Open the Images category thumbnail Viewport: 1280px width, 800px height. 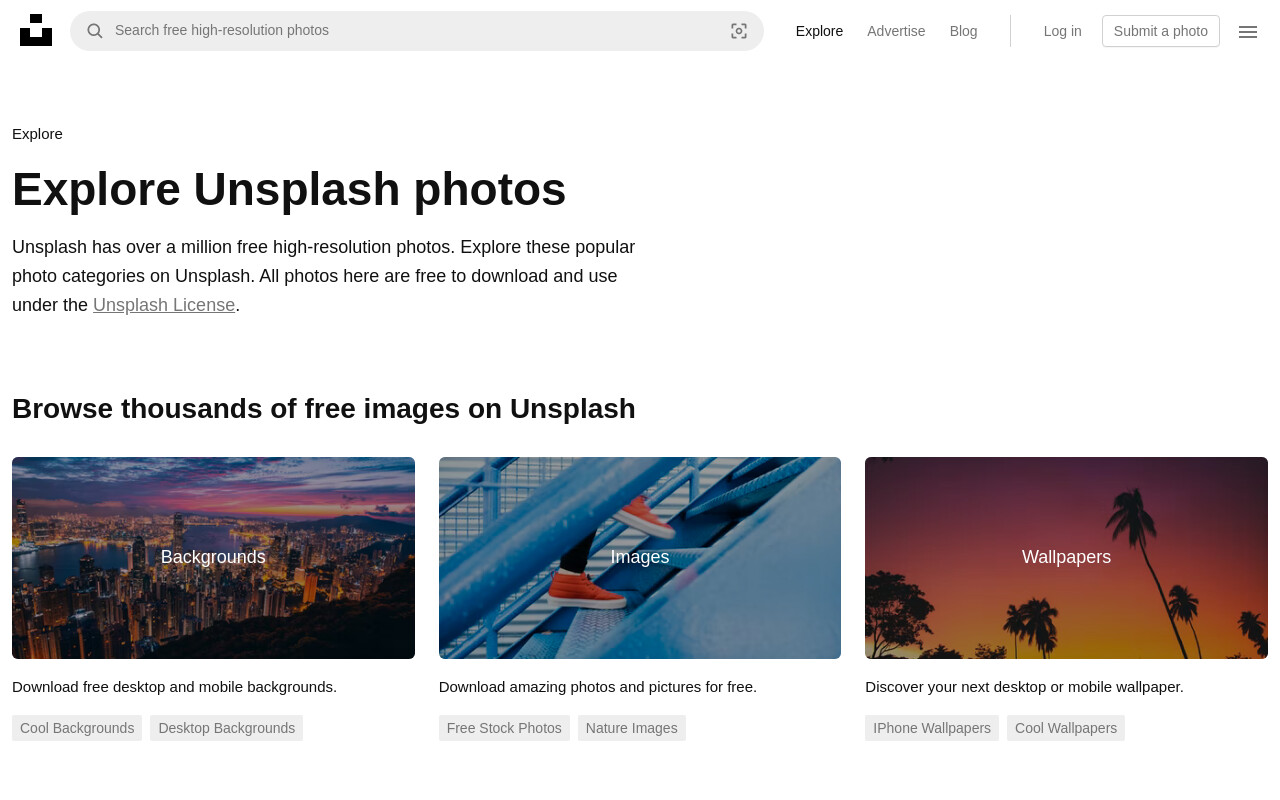click(640, 558)
